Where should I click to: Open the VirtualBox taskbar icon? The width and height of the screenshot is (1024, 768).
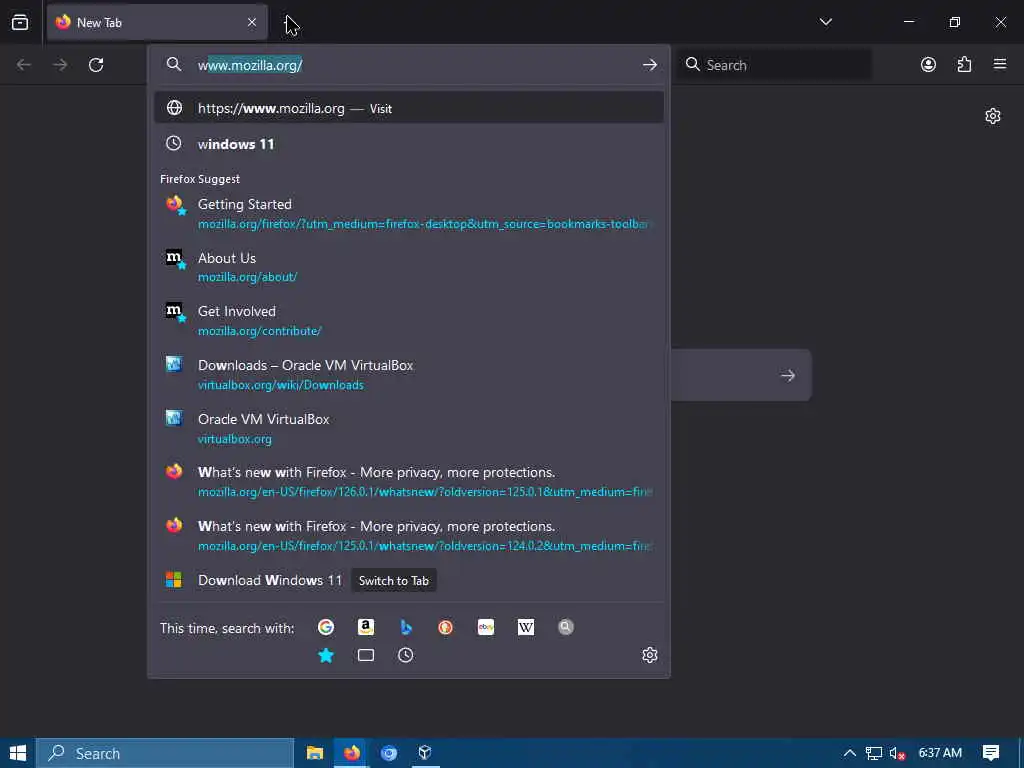point(425,753)
